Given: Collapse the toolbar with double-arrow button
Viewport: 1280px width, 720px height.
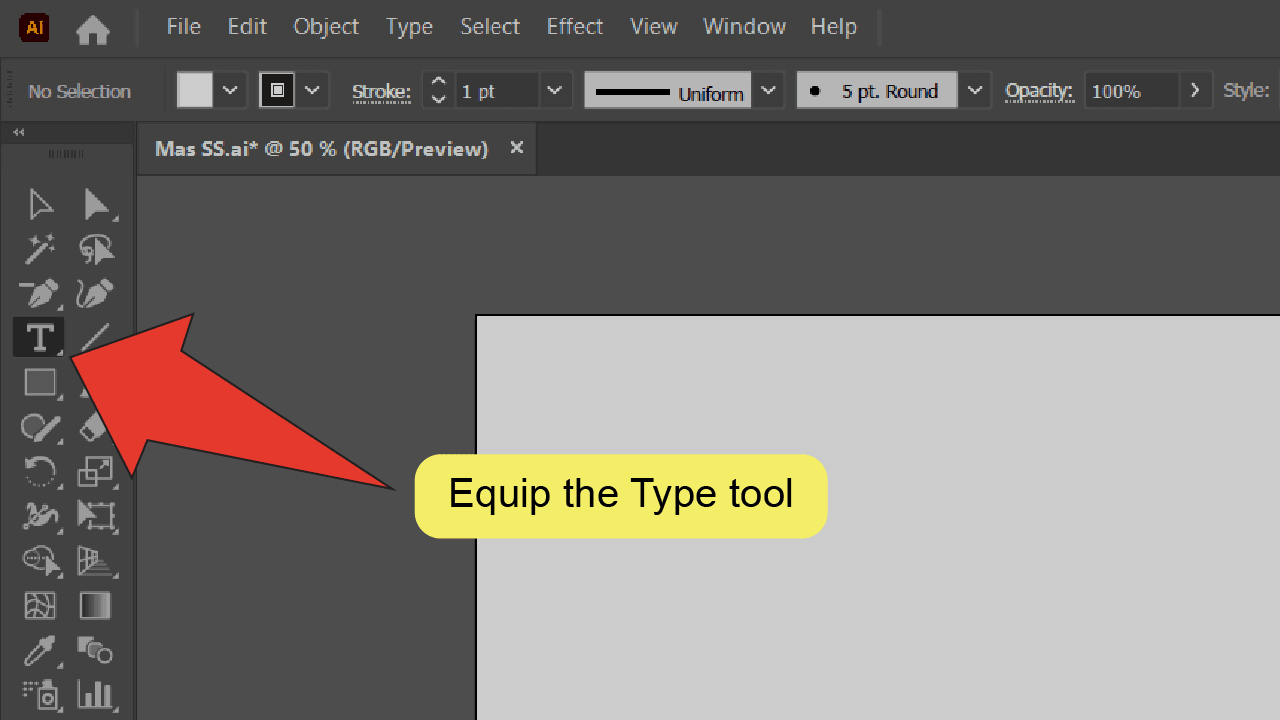Looking at the screenshot, I should point(18,132).
